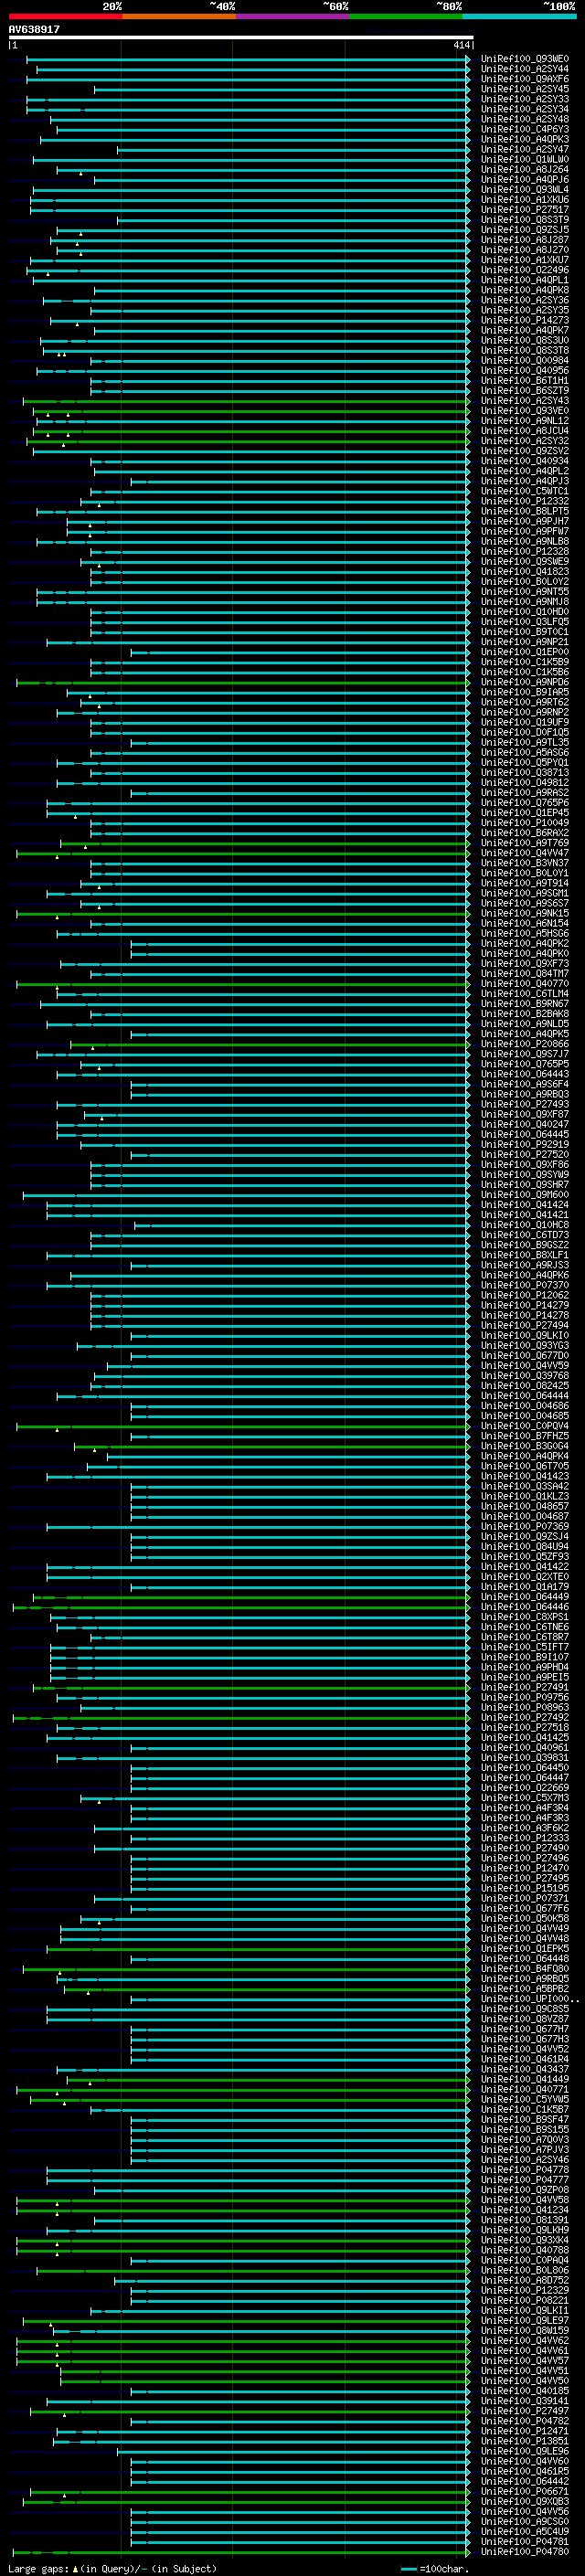Screen dimensions: 585x2576
Task: Select hit UniRef100_Q9ZSJ5
Action: 524,230
